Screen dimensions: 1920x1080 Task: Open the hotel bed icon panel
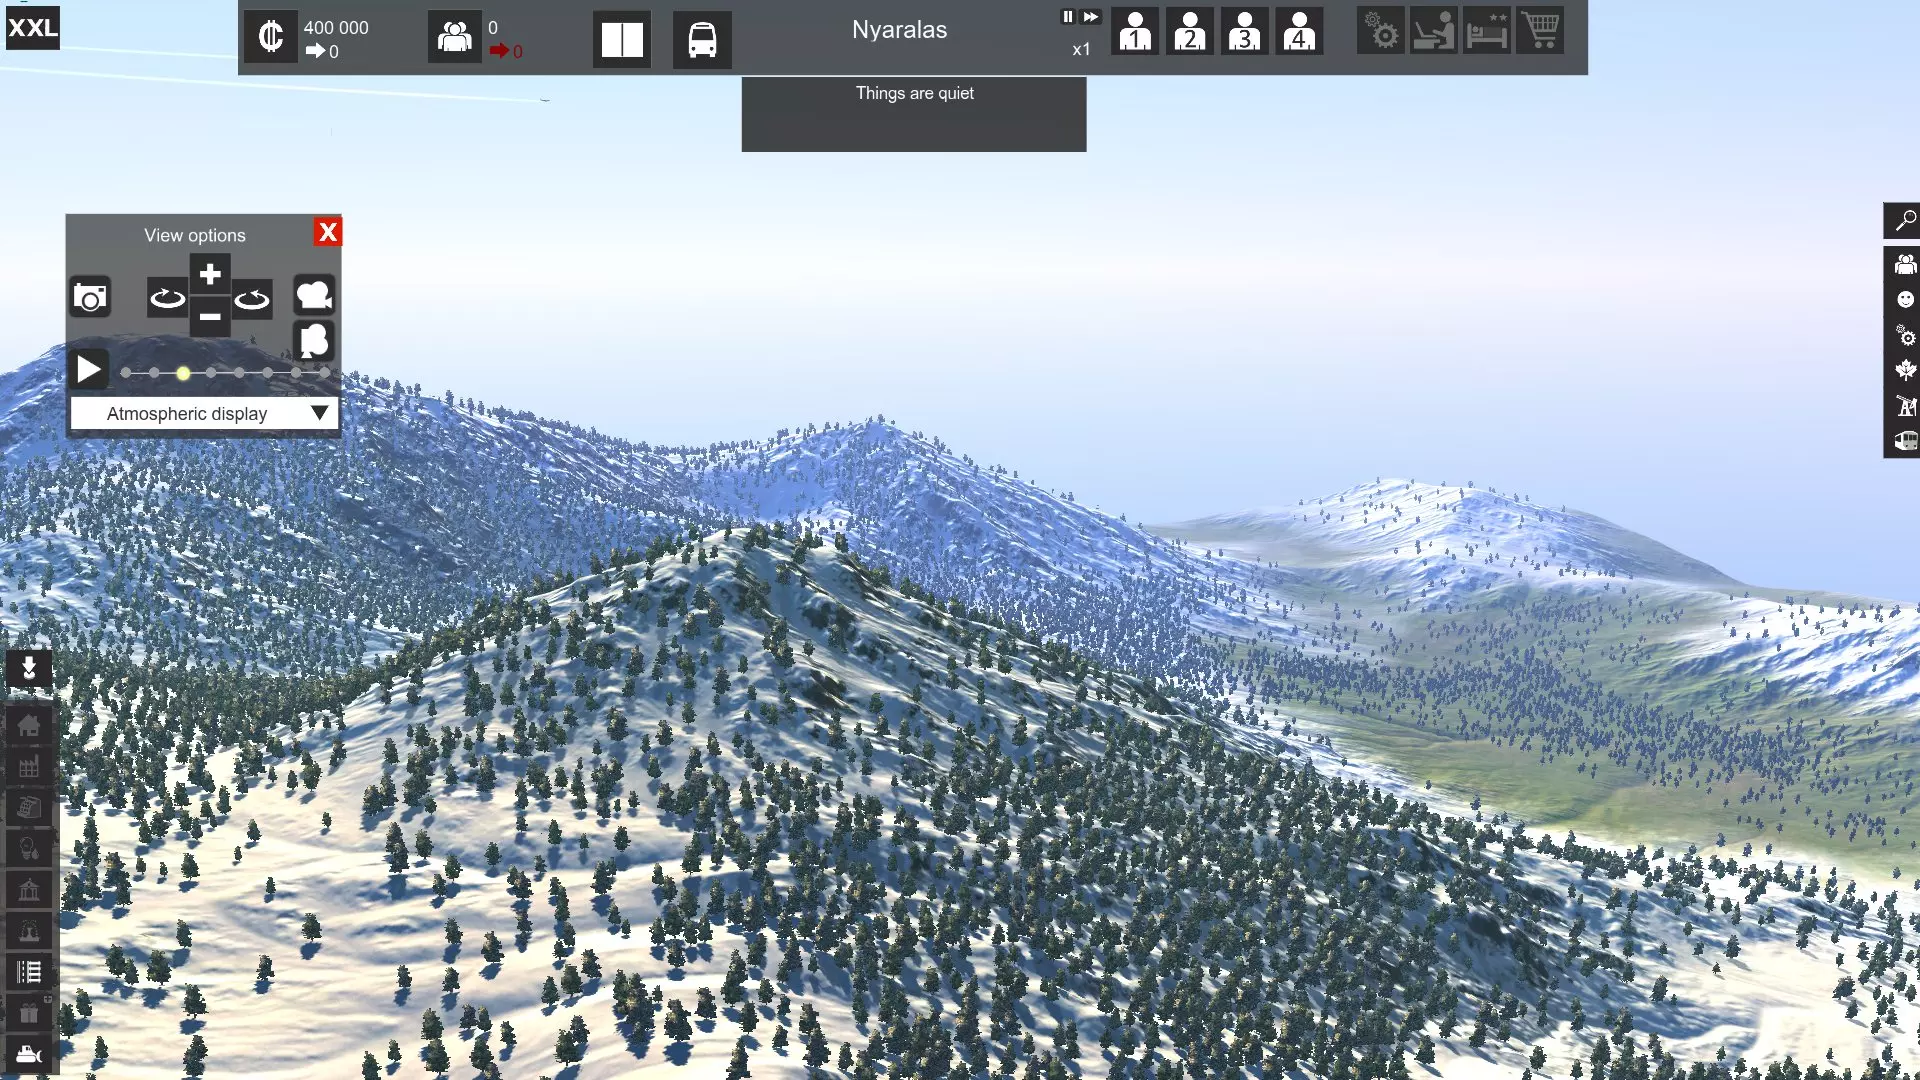(x=1487, y=32)
